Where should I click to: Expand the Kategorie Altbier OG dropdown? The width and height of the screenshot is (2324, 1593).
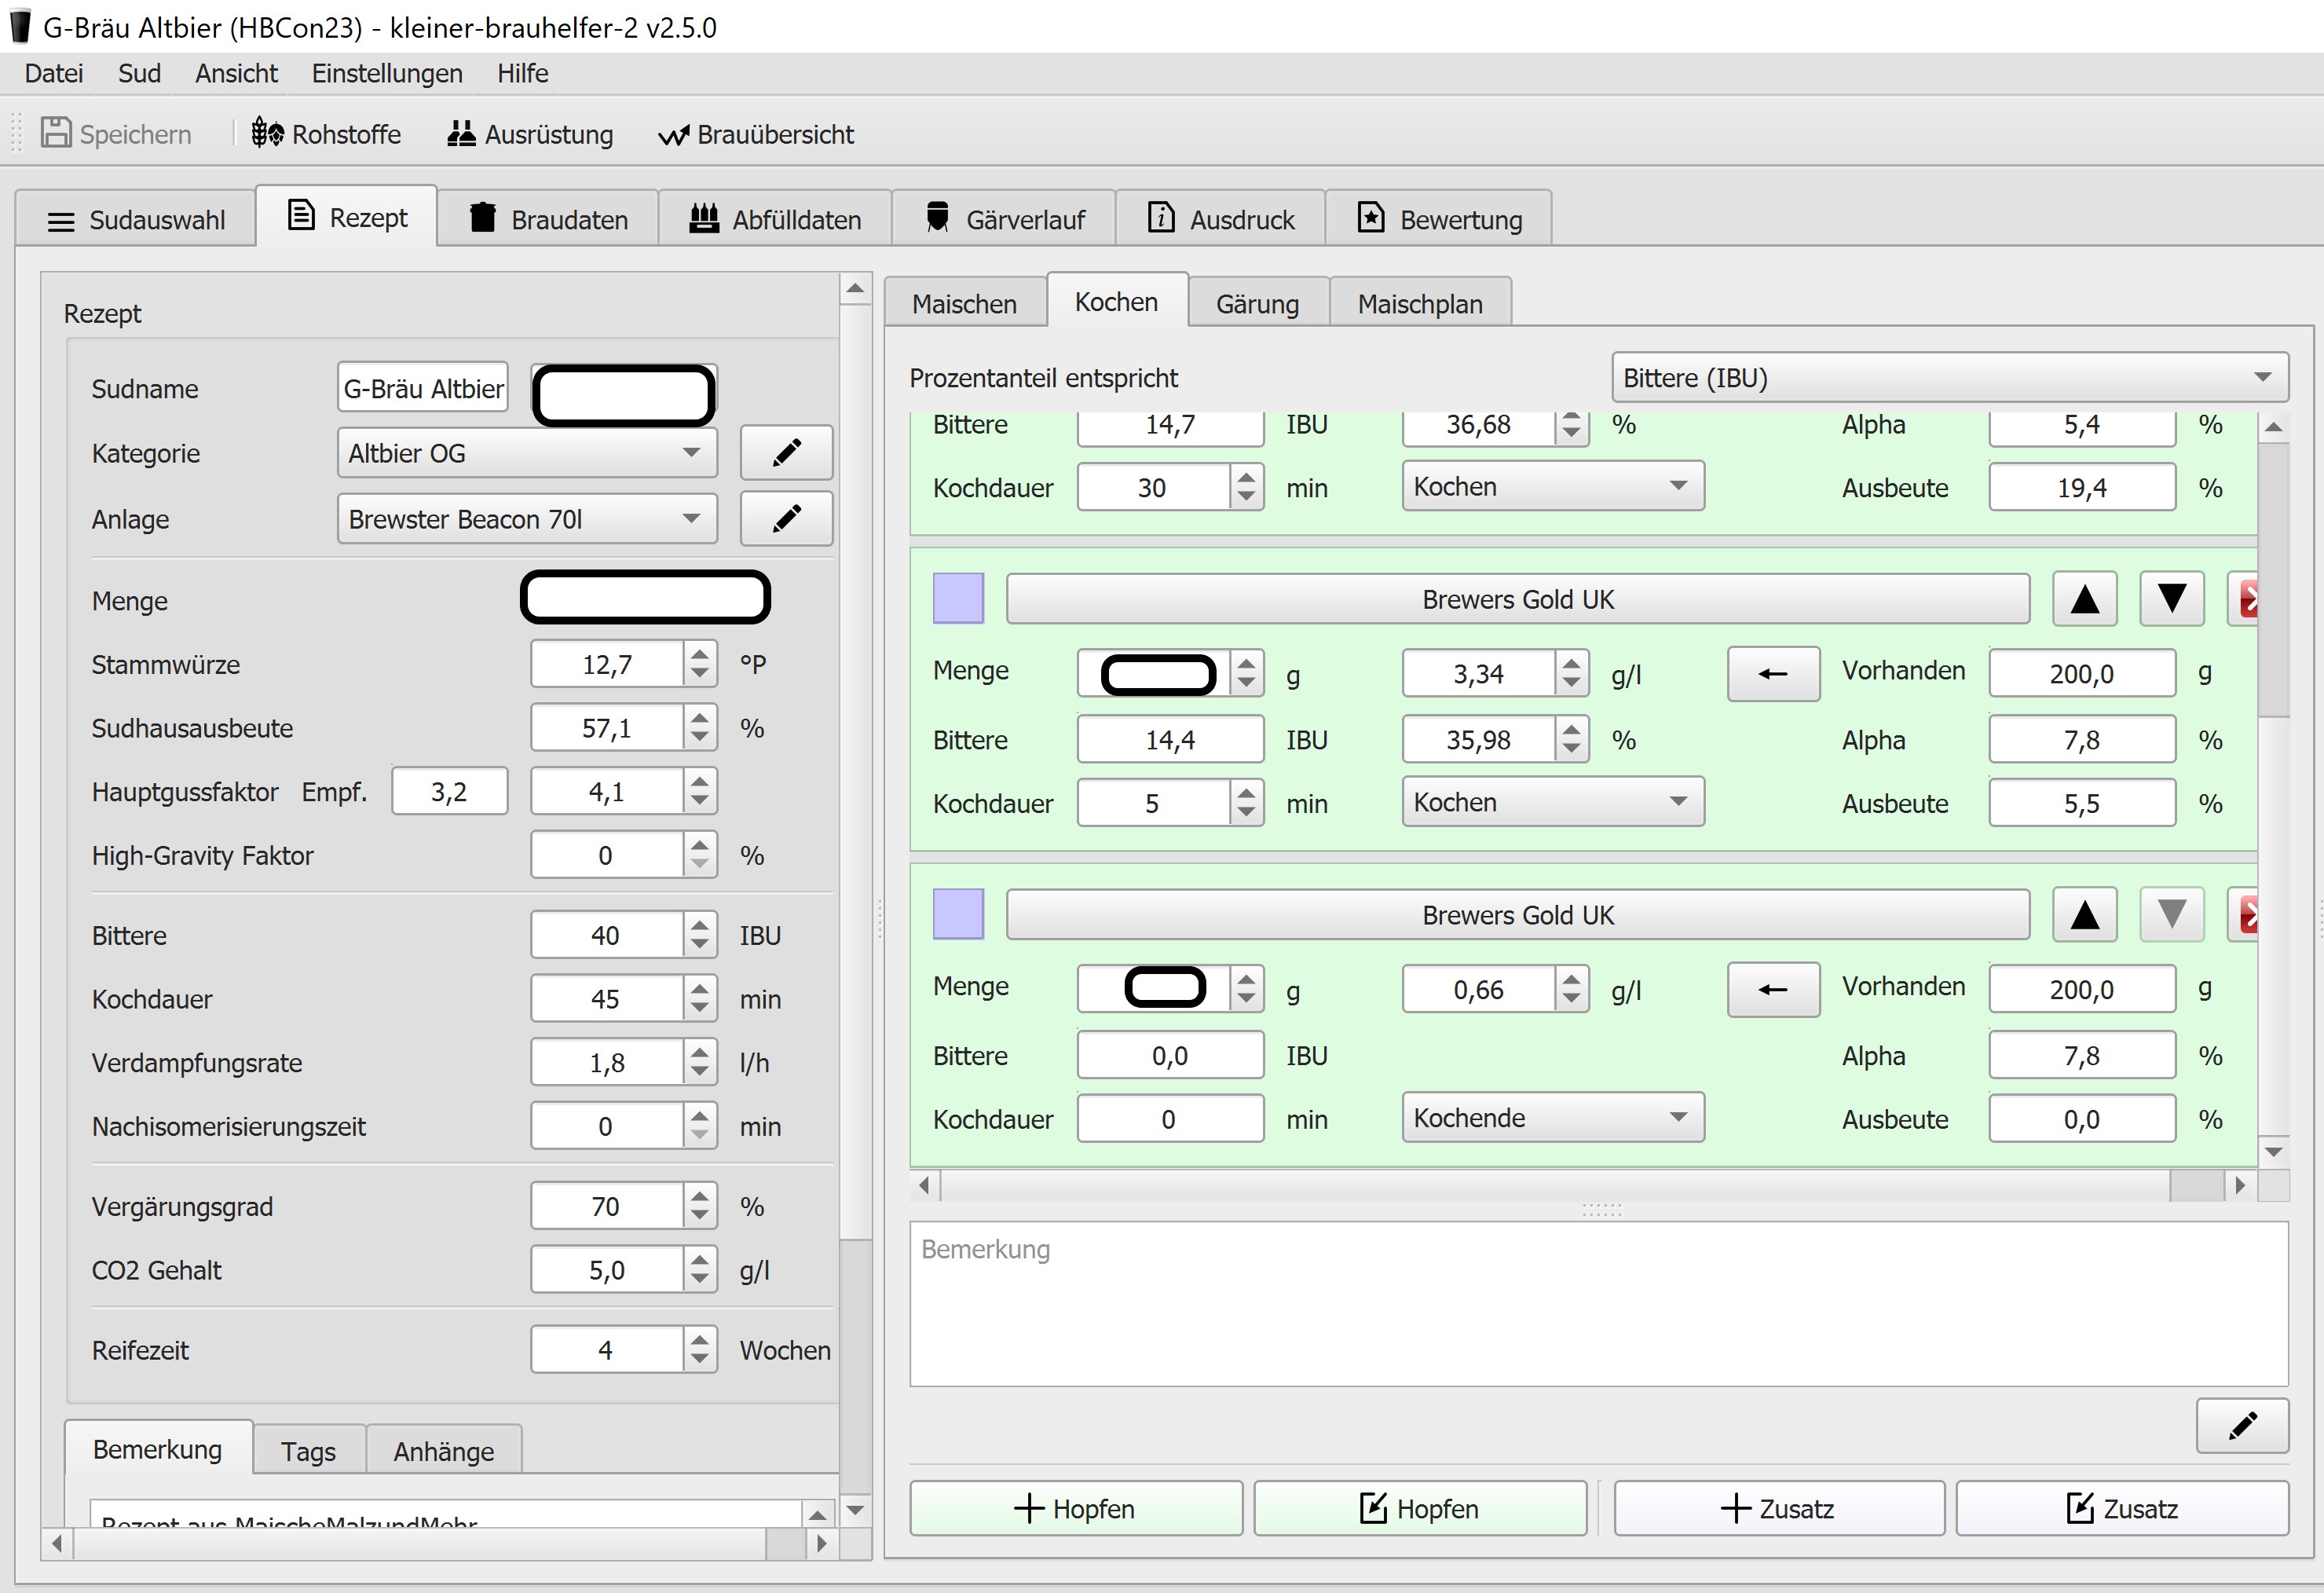coord(526,453)
